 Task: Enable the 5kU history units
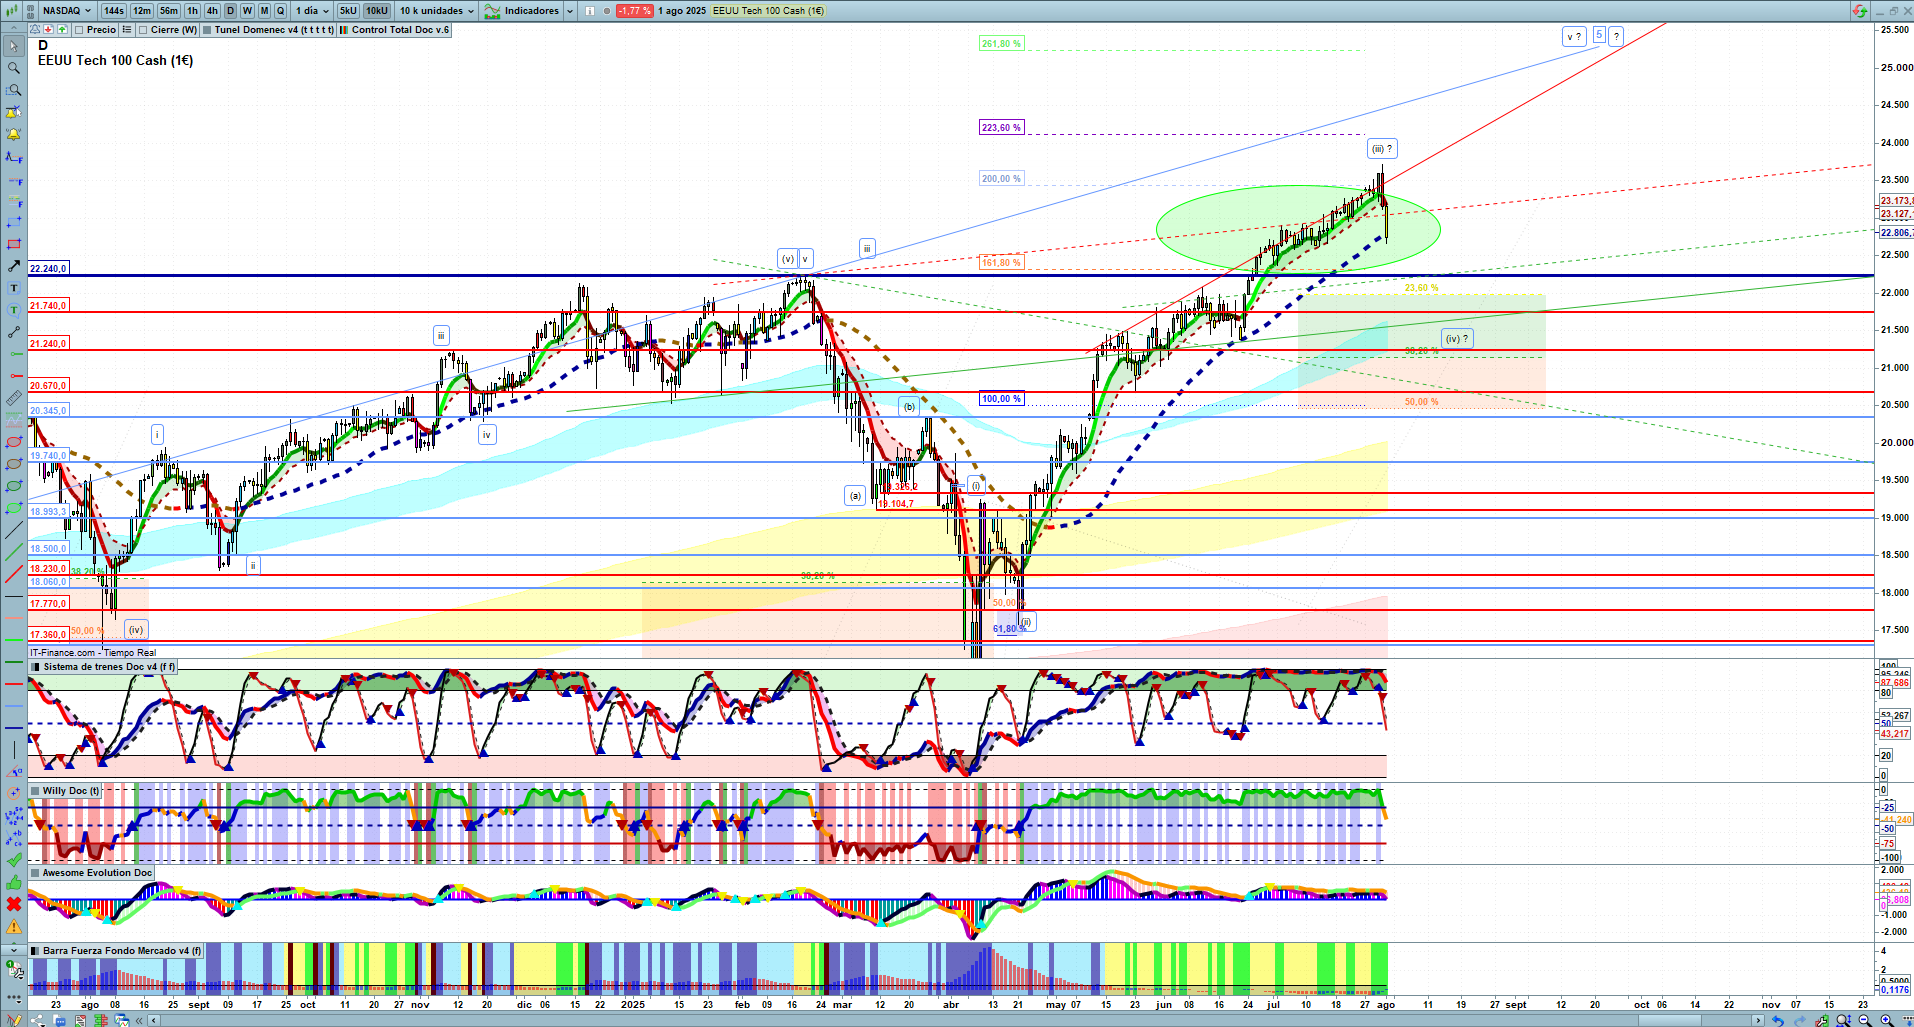[x=348, y=11]
